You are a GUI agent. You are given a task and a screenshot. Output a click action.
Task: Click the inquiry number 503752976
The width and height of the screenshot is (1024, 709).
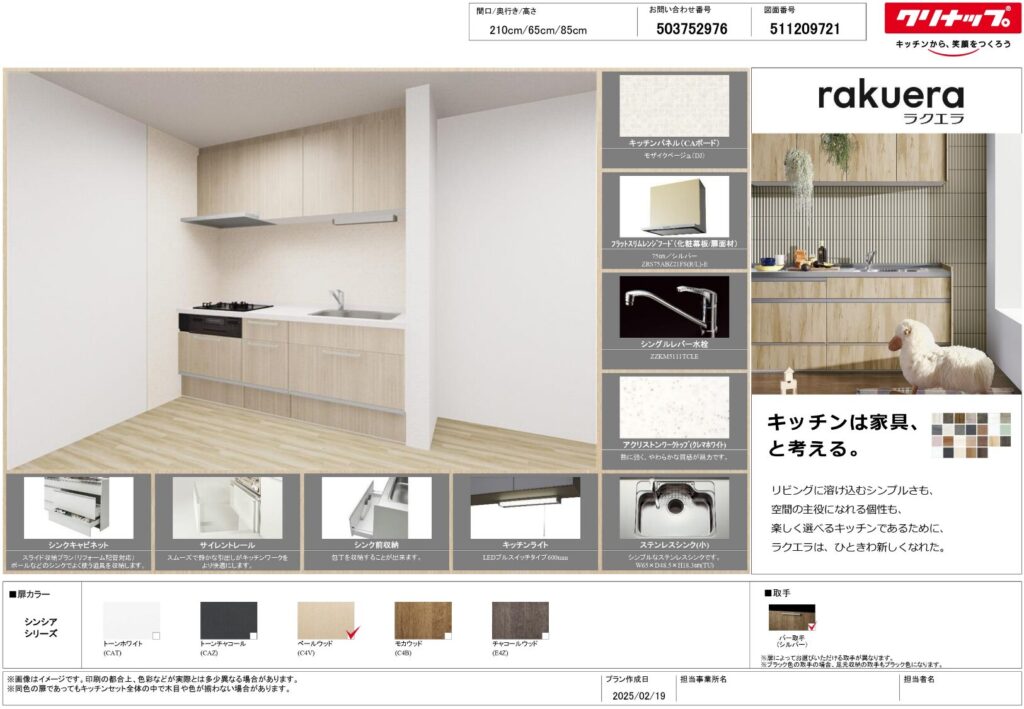tap(692, 29)
